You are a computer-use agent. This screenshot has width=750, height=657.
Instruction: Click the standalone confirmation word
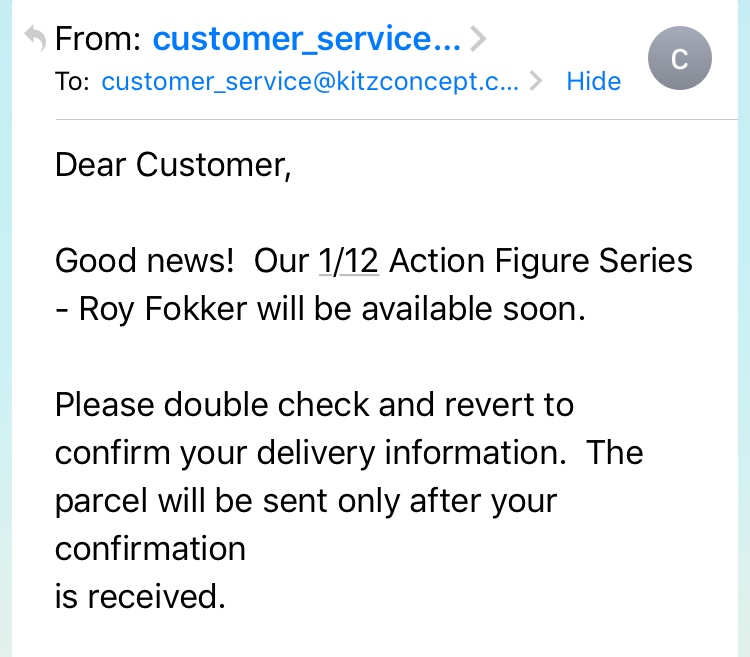pyautogui.click(x=150, y=549)
